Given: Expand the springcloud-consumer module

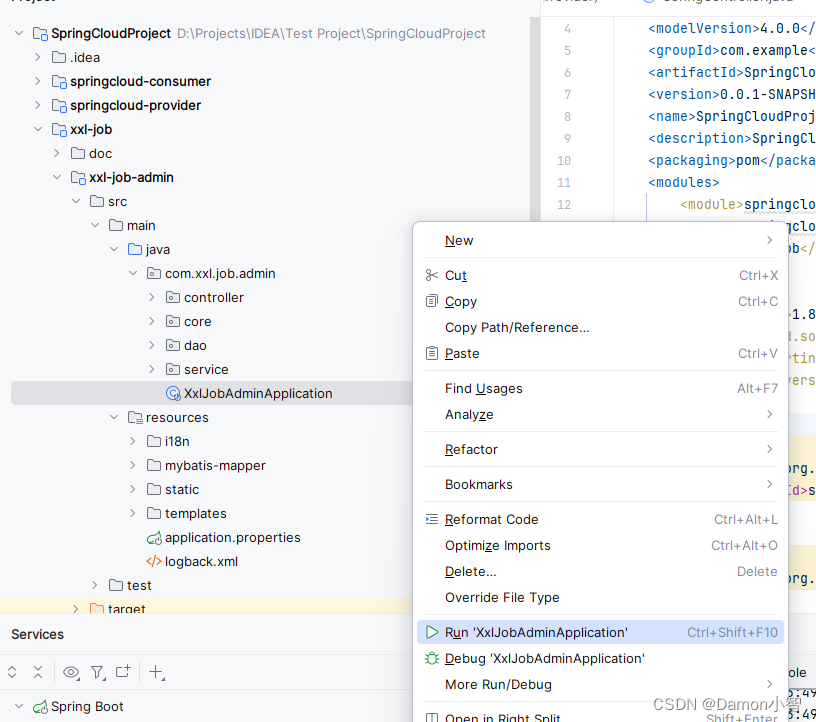Looking at the screenshot, I should tap(38, 82).
